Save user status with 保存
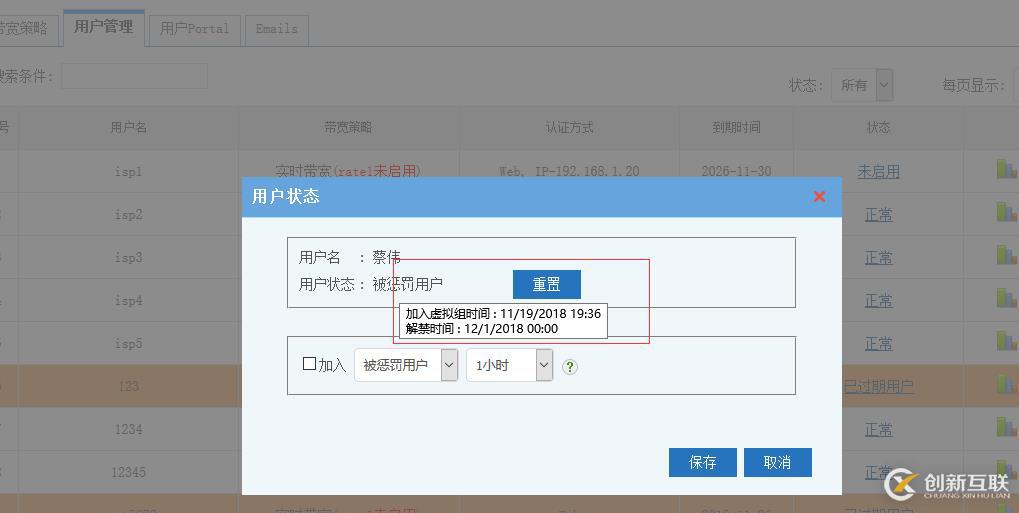The height and width of the screenshot is (513, 1019). click(703, 462)
